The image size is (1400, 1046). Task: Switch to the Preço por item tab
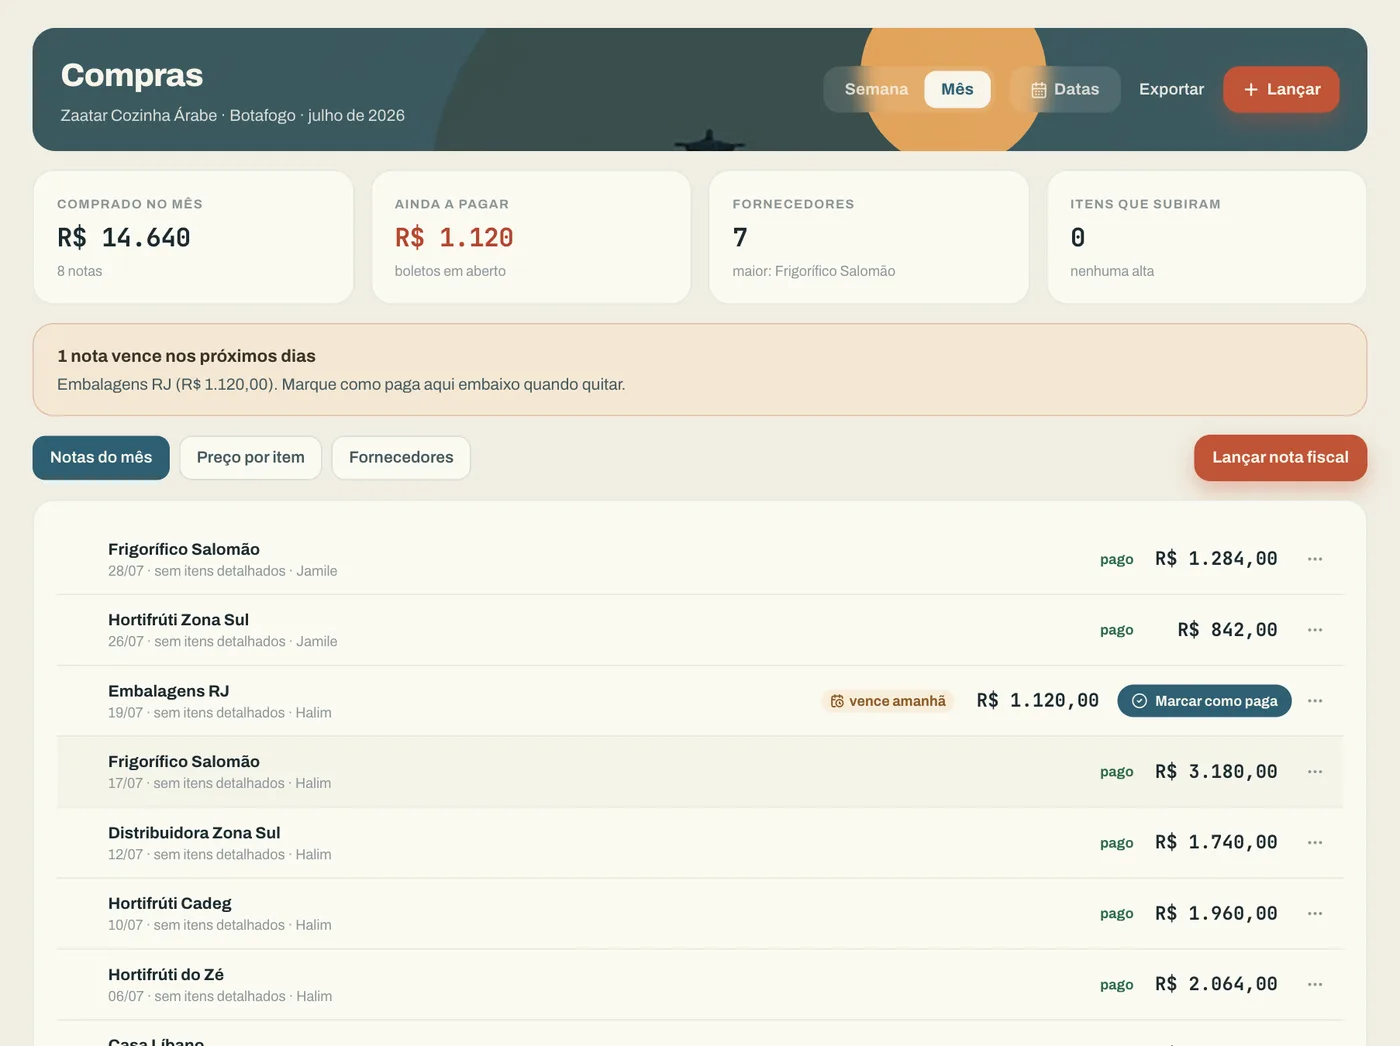point(251,458)
